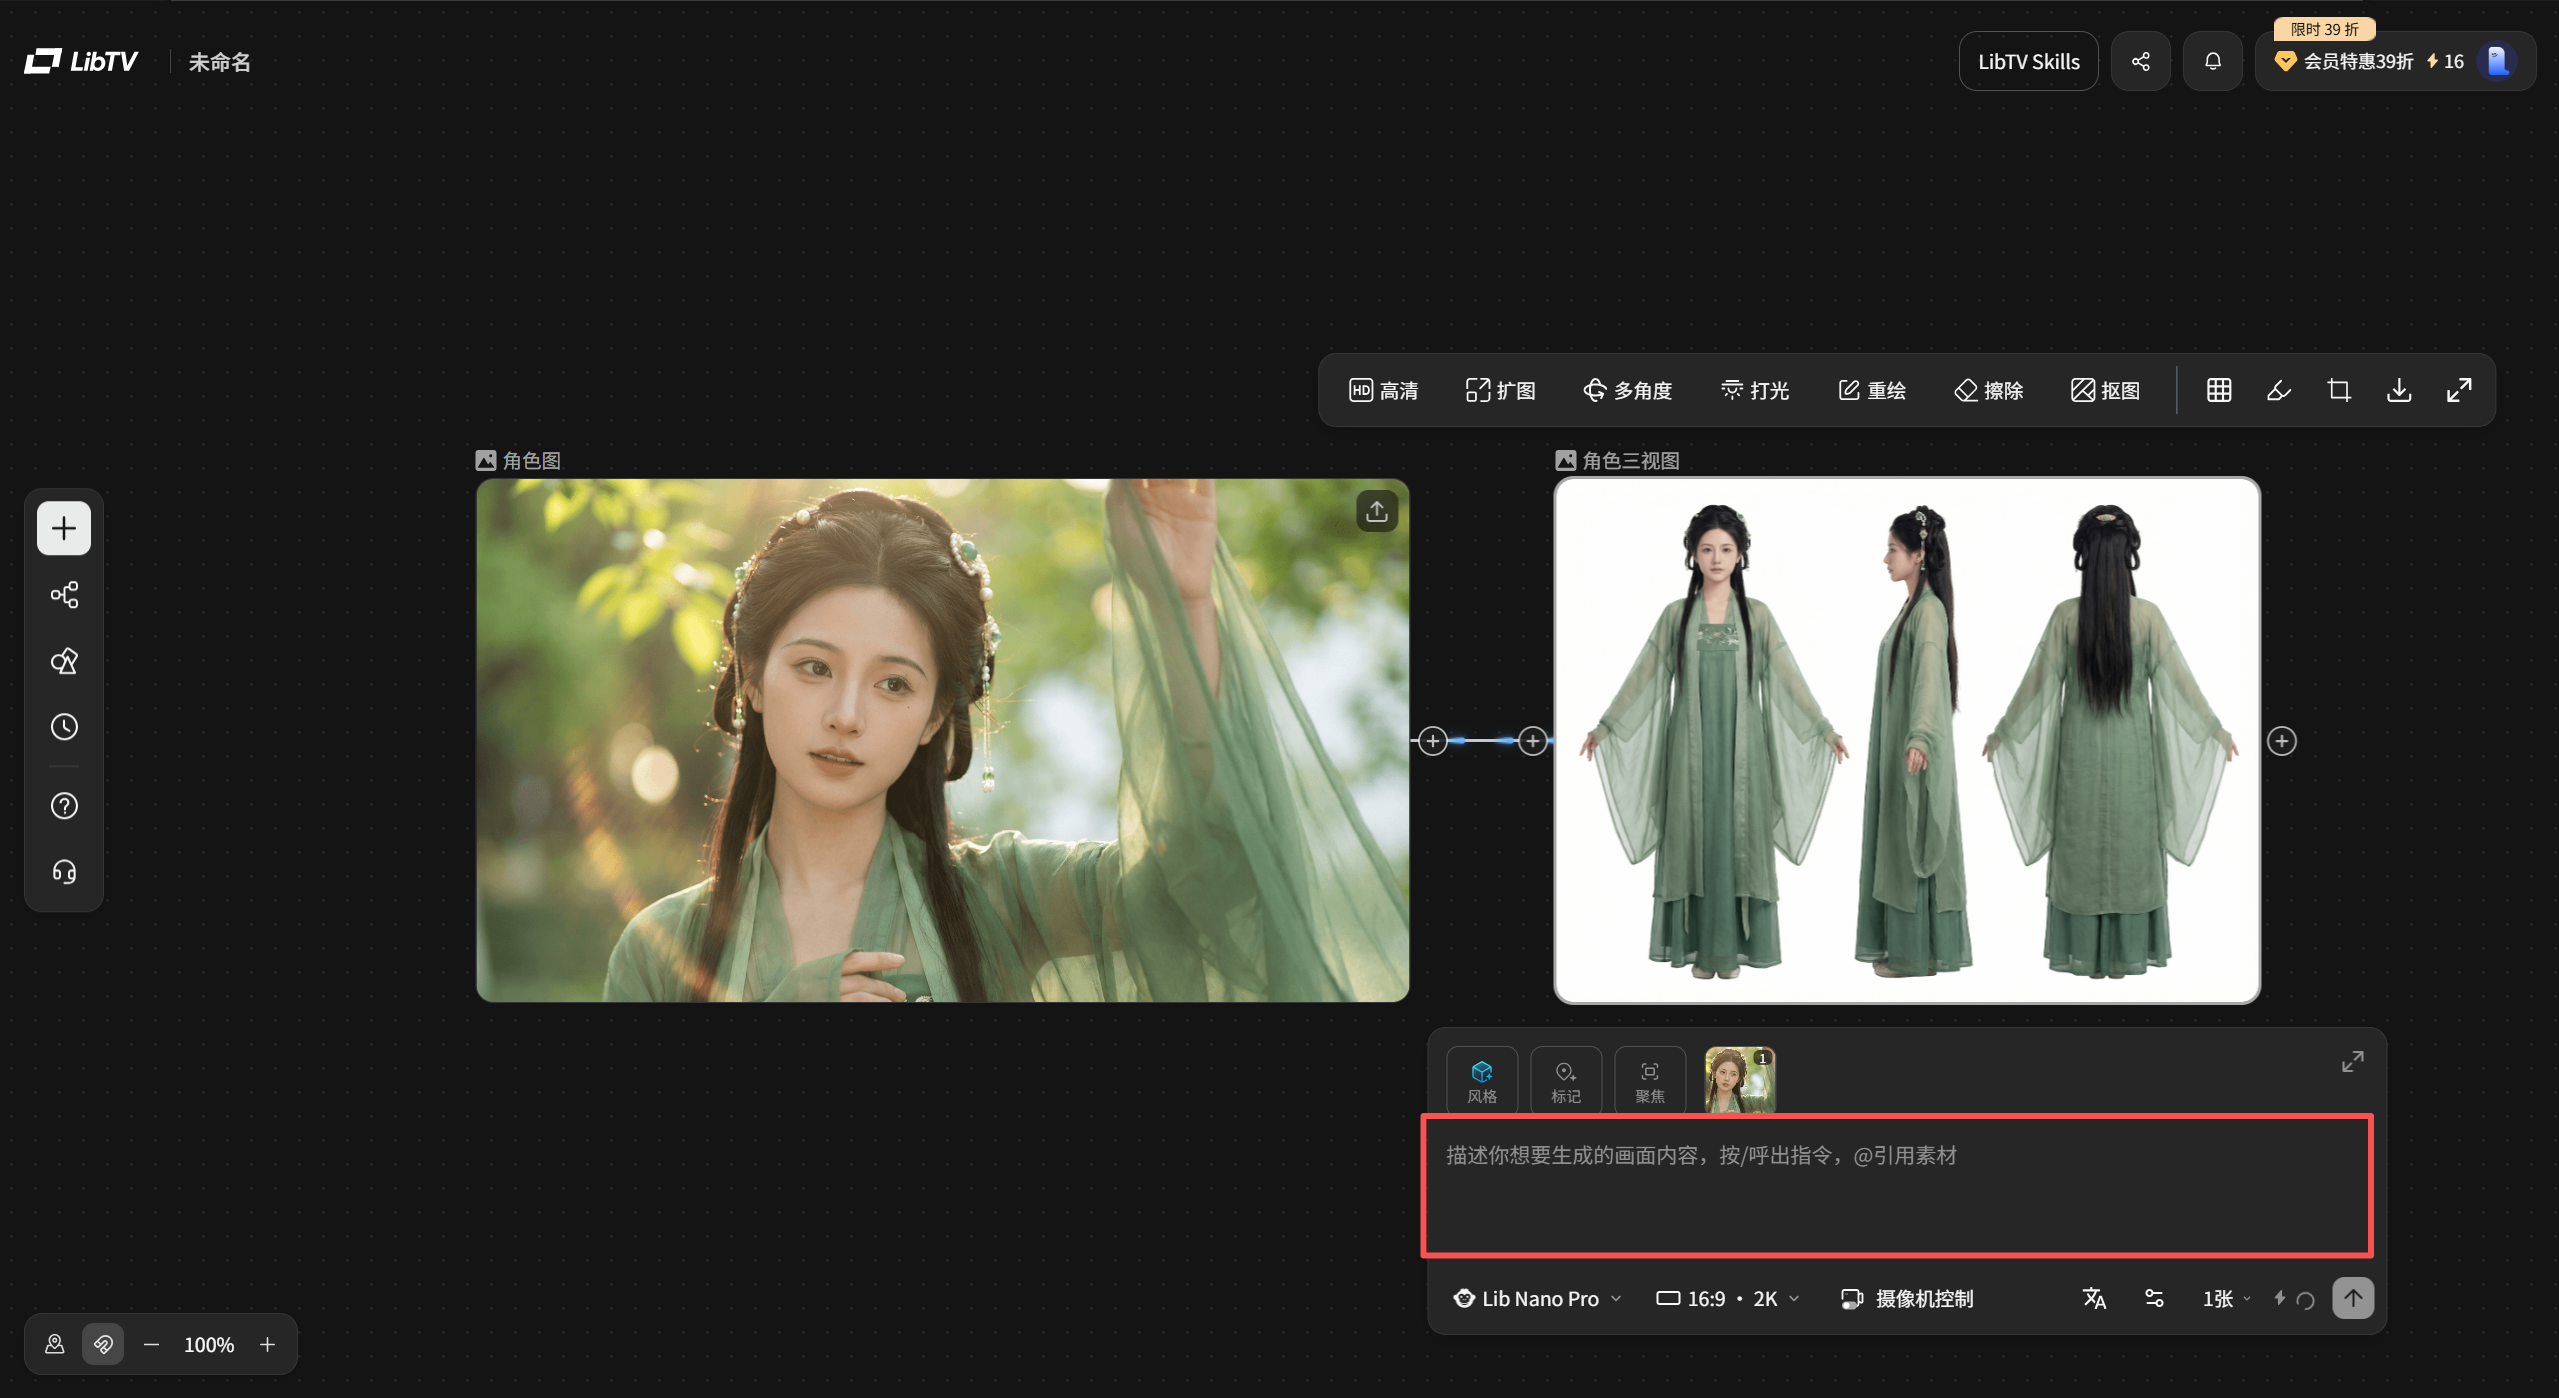Open the LibTV Skills button
Image resolution: width=2559 pixels, height=1398 pixels.
(x=2028, y=62)
